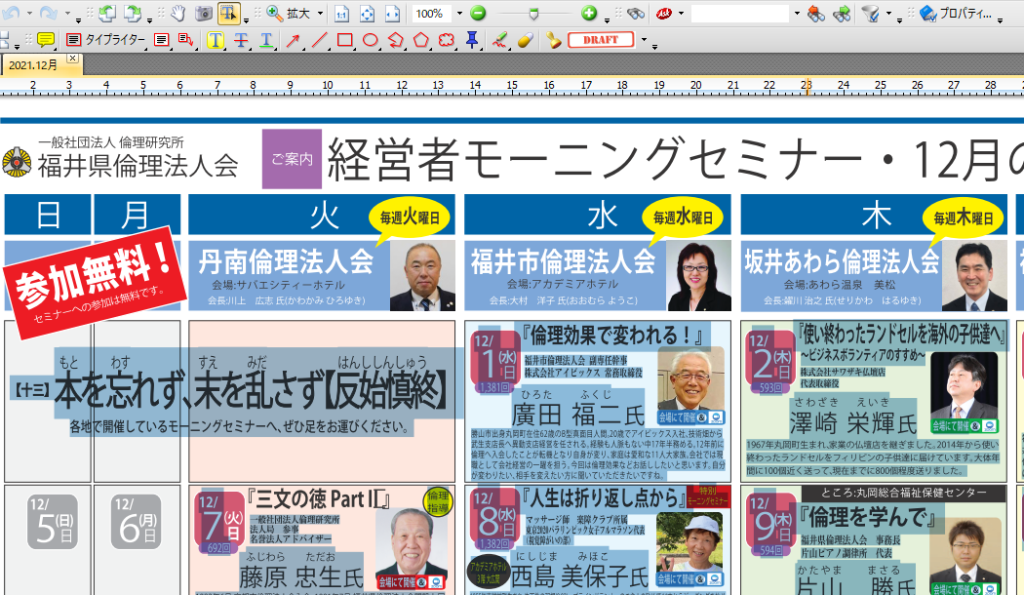Click the 坂井あわら倫理法人会 heading
This screenshot has width=1024, height=595.
tap(842, 263)
